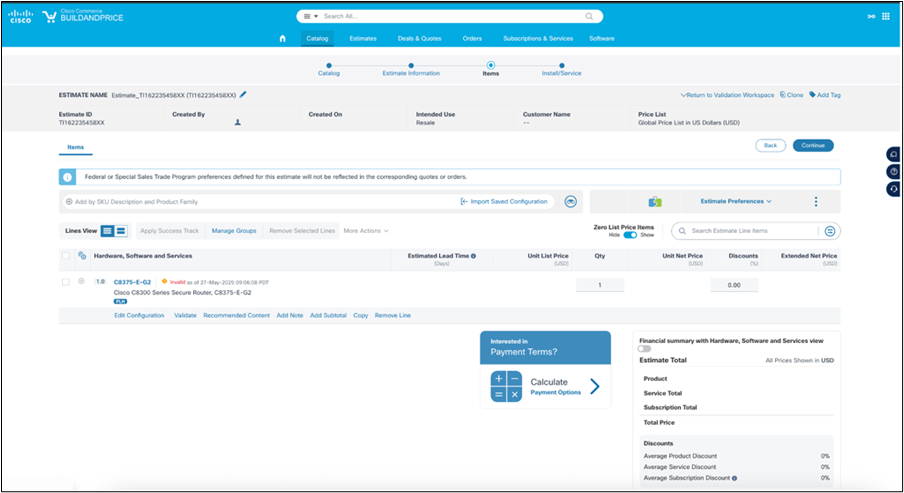
Task: Click the PLH badge under C8375-E-G2
Action: click(x=120, y=302)
